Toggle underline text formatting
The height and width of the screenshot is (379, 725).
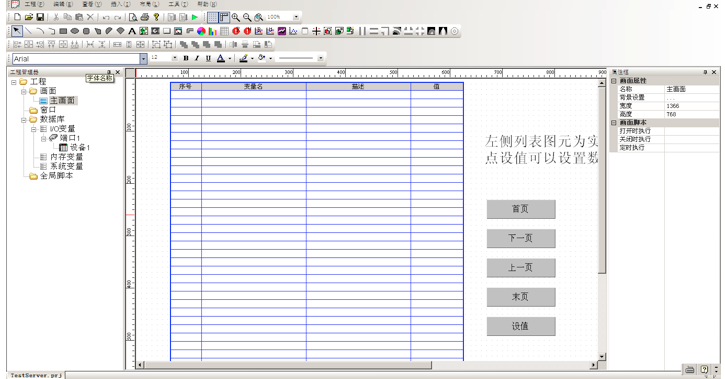[208, 58]
